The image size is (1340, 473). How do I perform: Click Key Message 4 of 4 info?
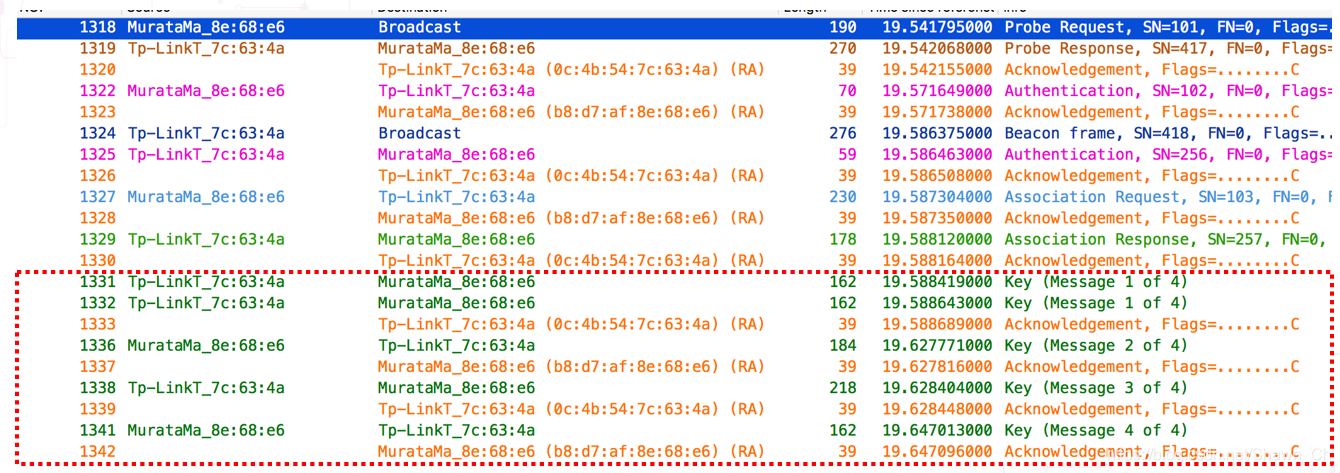point(1096,430)
